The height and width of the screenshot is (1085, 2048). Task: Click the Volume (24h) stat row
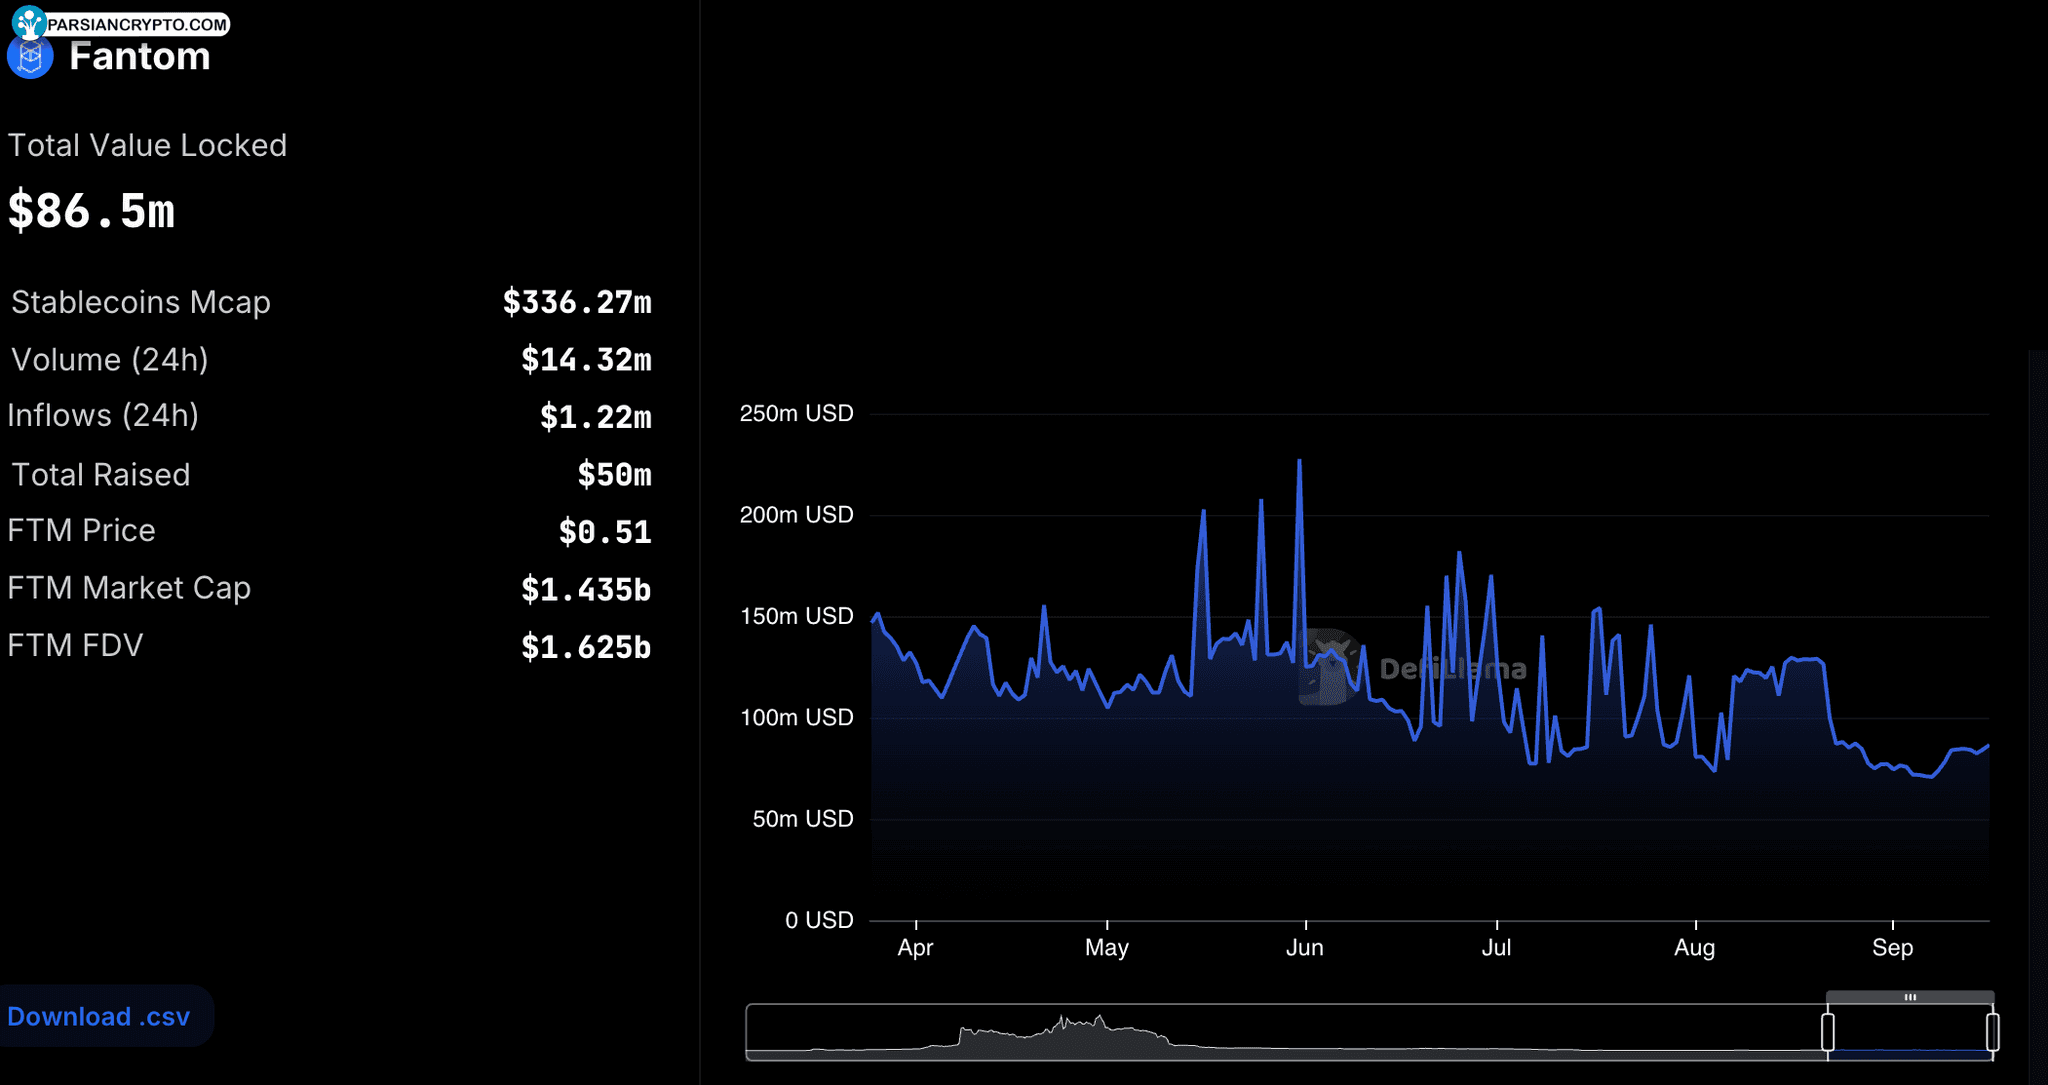pyautogui.click(x=330, y=360)
